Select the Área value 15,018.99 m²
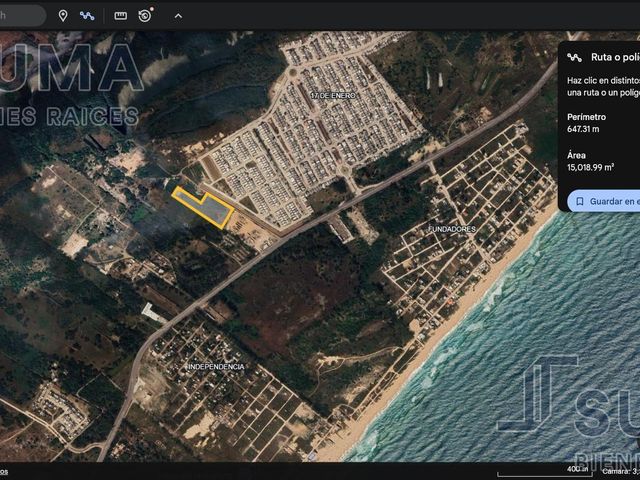Screen dimensions: 640x480 [x=590, y=167]
